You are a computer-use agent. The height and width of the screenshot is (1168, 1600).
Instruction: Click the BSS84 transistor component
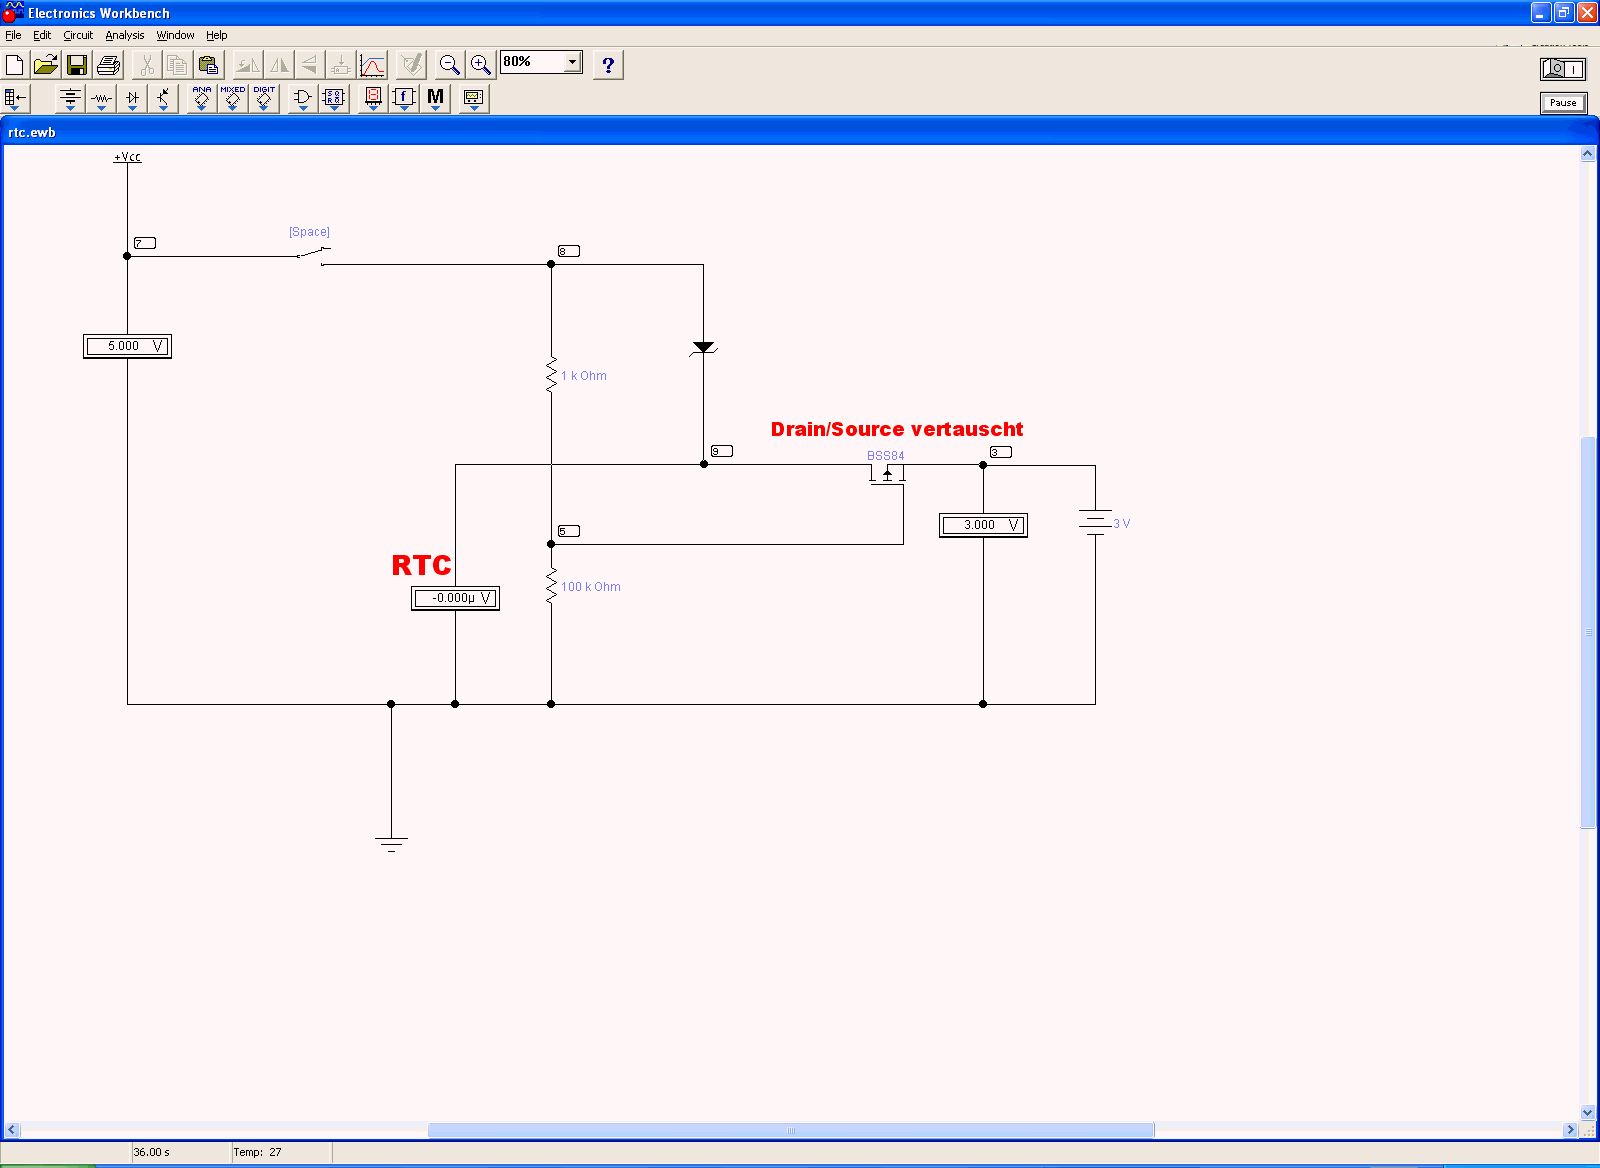point(887,474)
